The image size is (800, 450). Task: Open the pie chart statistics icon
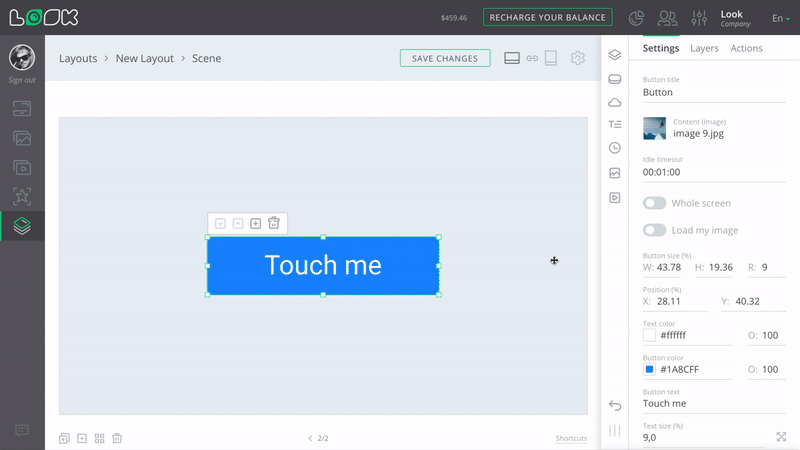(x=636, y=18)
